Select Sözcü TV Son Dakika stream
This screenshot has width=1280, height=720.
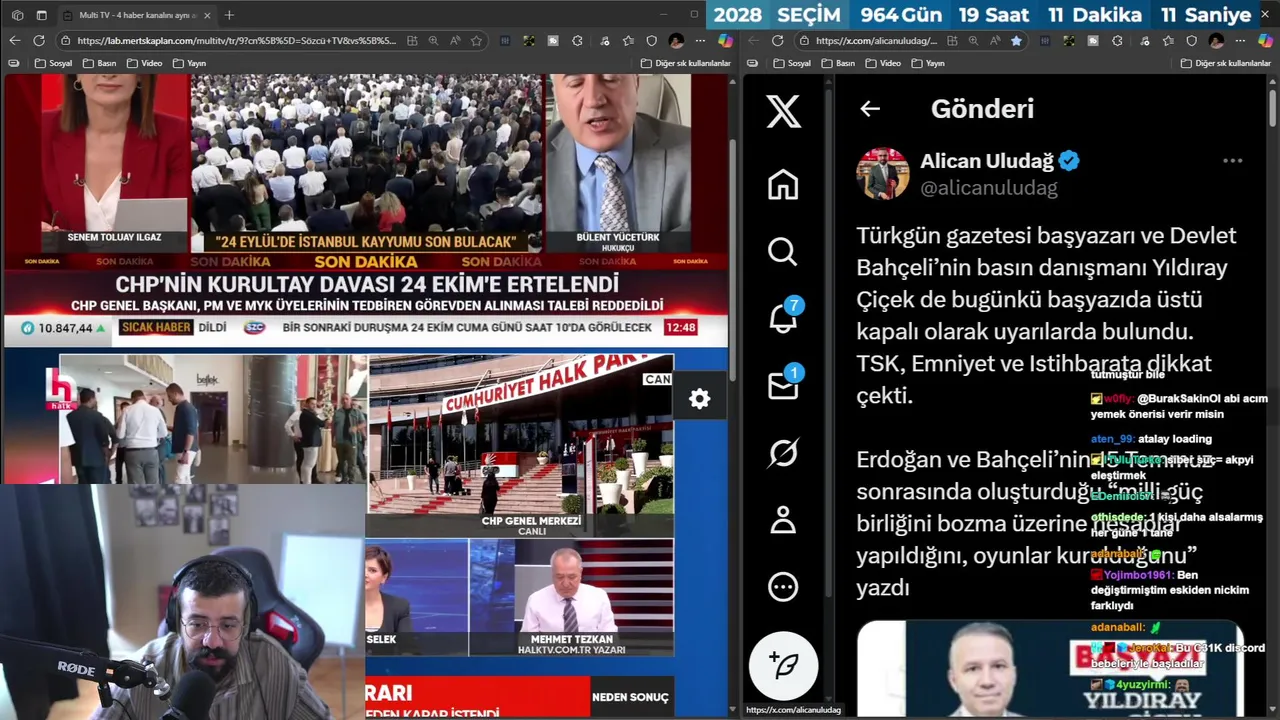pos(365,210)
